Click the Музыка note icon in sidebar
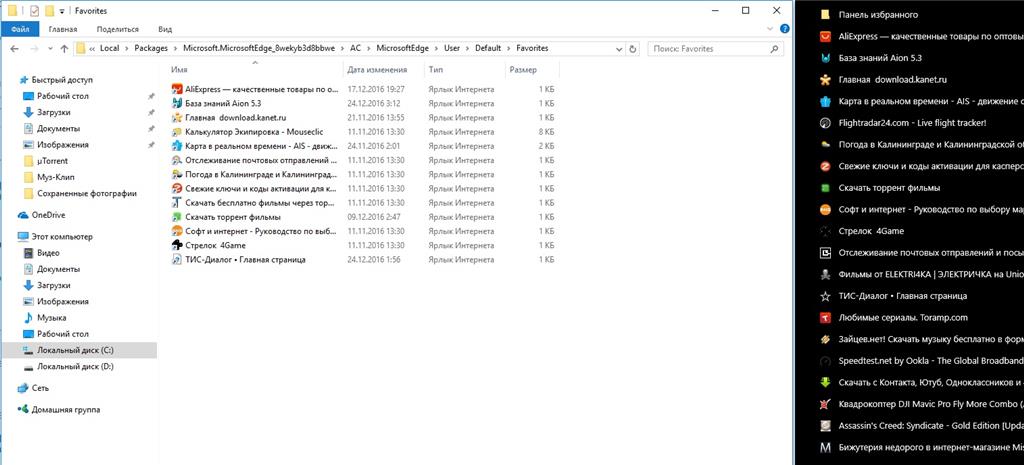The image size is (1024, 465). pyautogui.click(x=28, y=318)
